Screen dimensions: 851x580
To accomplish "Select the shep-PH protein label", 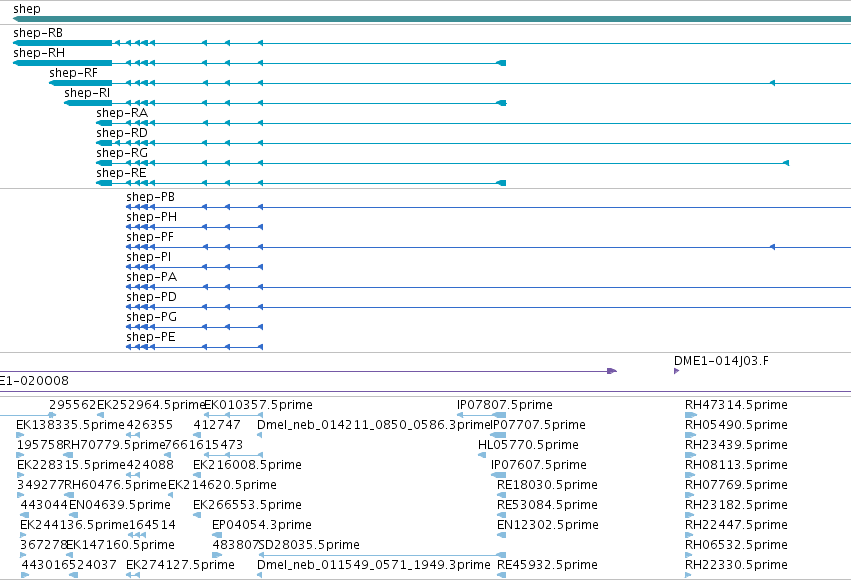I will (x=151, y=218).
